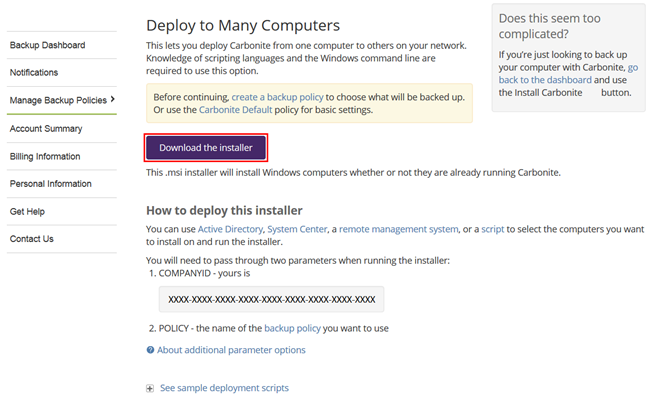Click the Manage Backup Policies chevron arrow
The width and height of the screenshot is (650, 397).
[112, 99]
